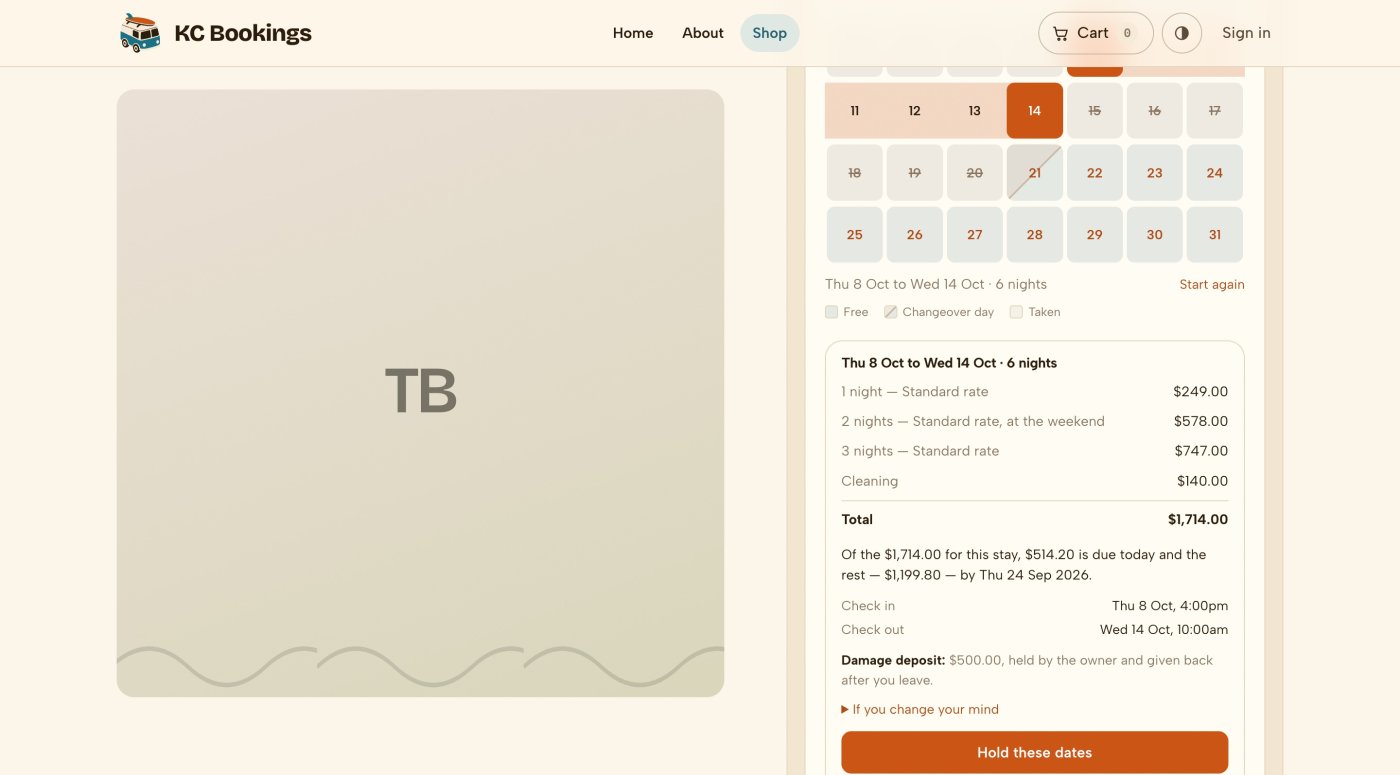Click taken day 15
The width and height of the screenshot is (1400, 775).
tap(1094, 110)
